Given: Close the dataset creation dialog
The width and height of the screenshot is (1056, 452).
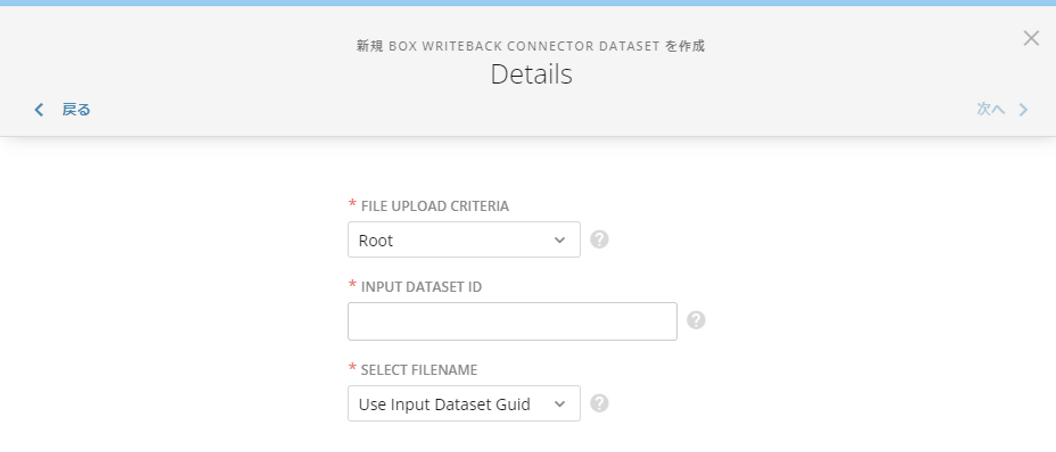Looking at the screenshot, I should pyautogui.click(x=1031, y=38).
